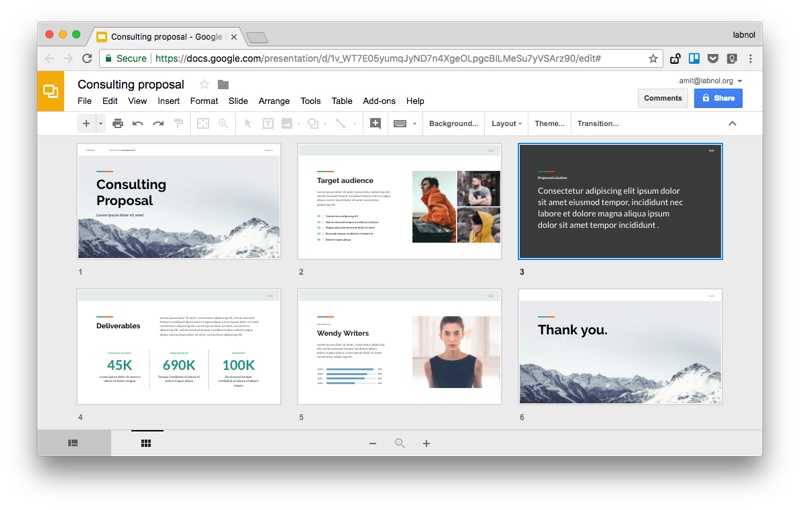Add a comment using toolbar icon
This screenshot has height=510, width=800.
[x=375, y=124]
